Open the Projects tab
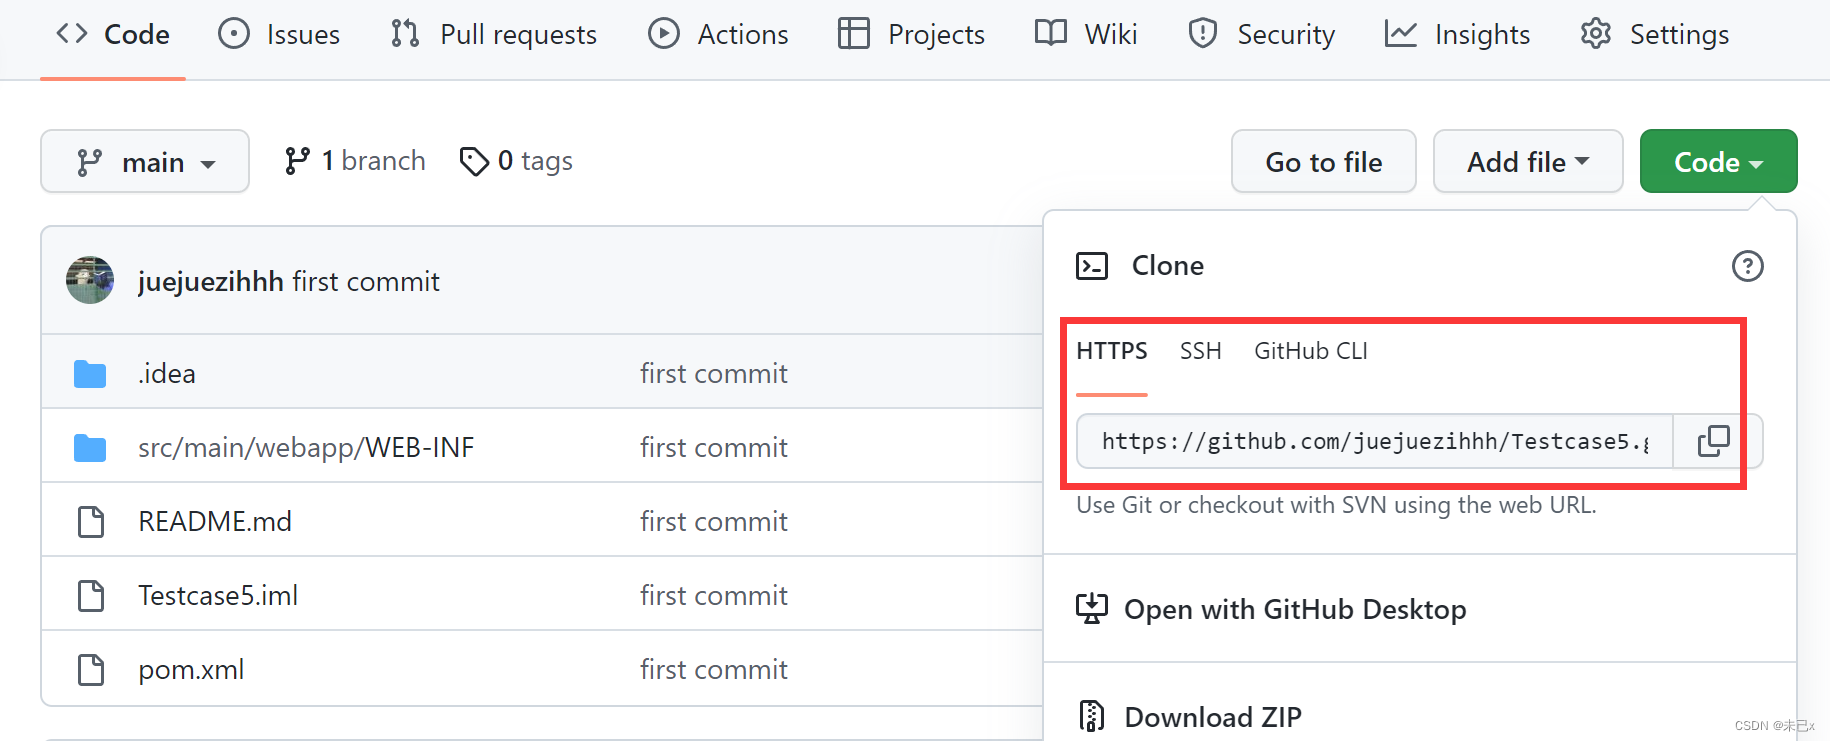 911,35
